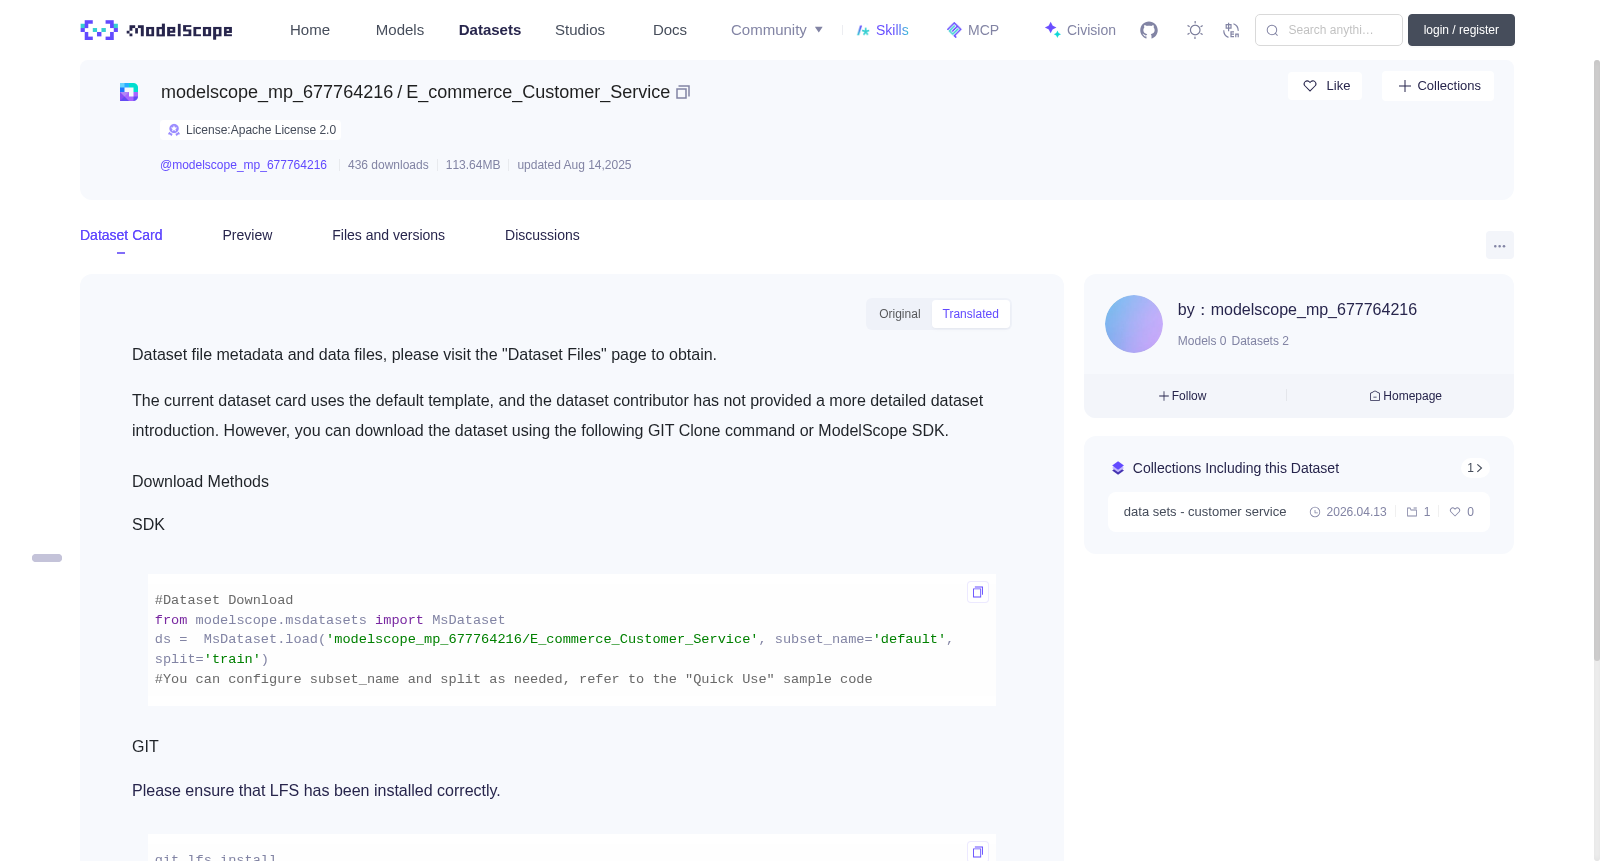Click the Models 0 count
This screenshot has height=861, width=1600.
click(1202, 341)
